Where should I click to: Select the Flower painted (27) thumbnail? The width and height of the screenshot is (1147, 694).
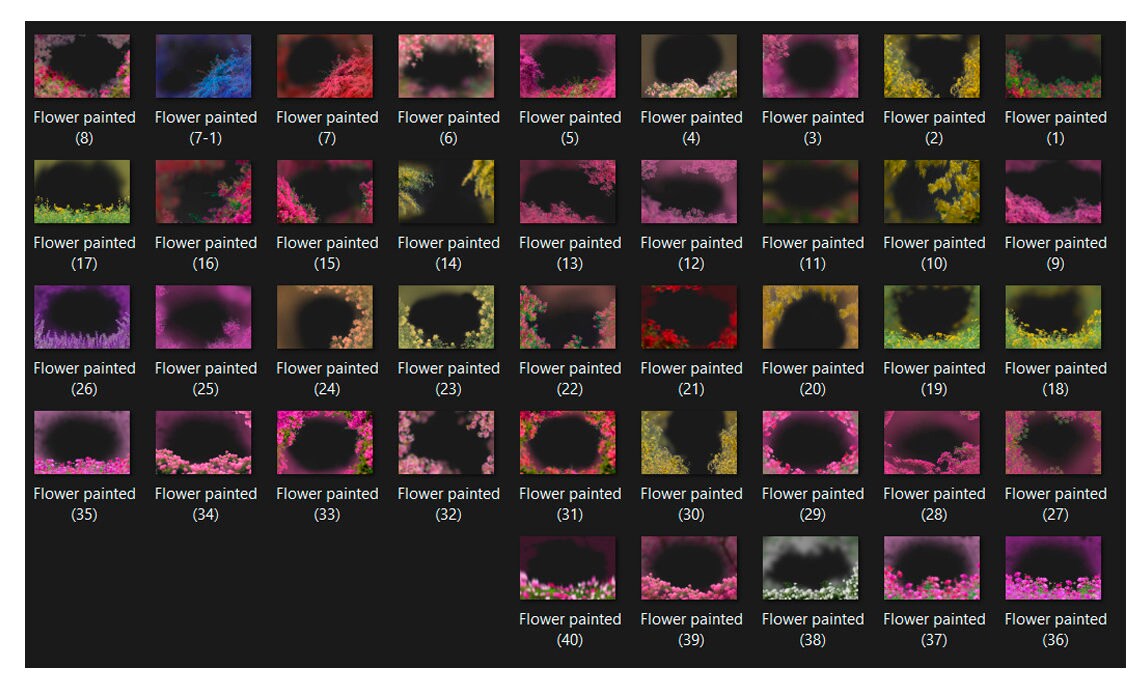1053,442
